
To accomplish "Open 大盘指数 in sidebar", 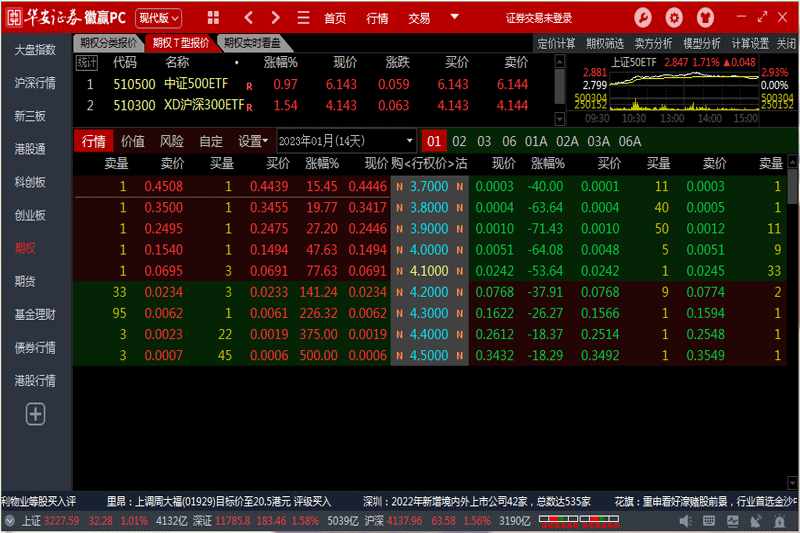I will tap(35, 50).
